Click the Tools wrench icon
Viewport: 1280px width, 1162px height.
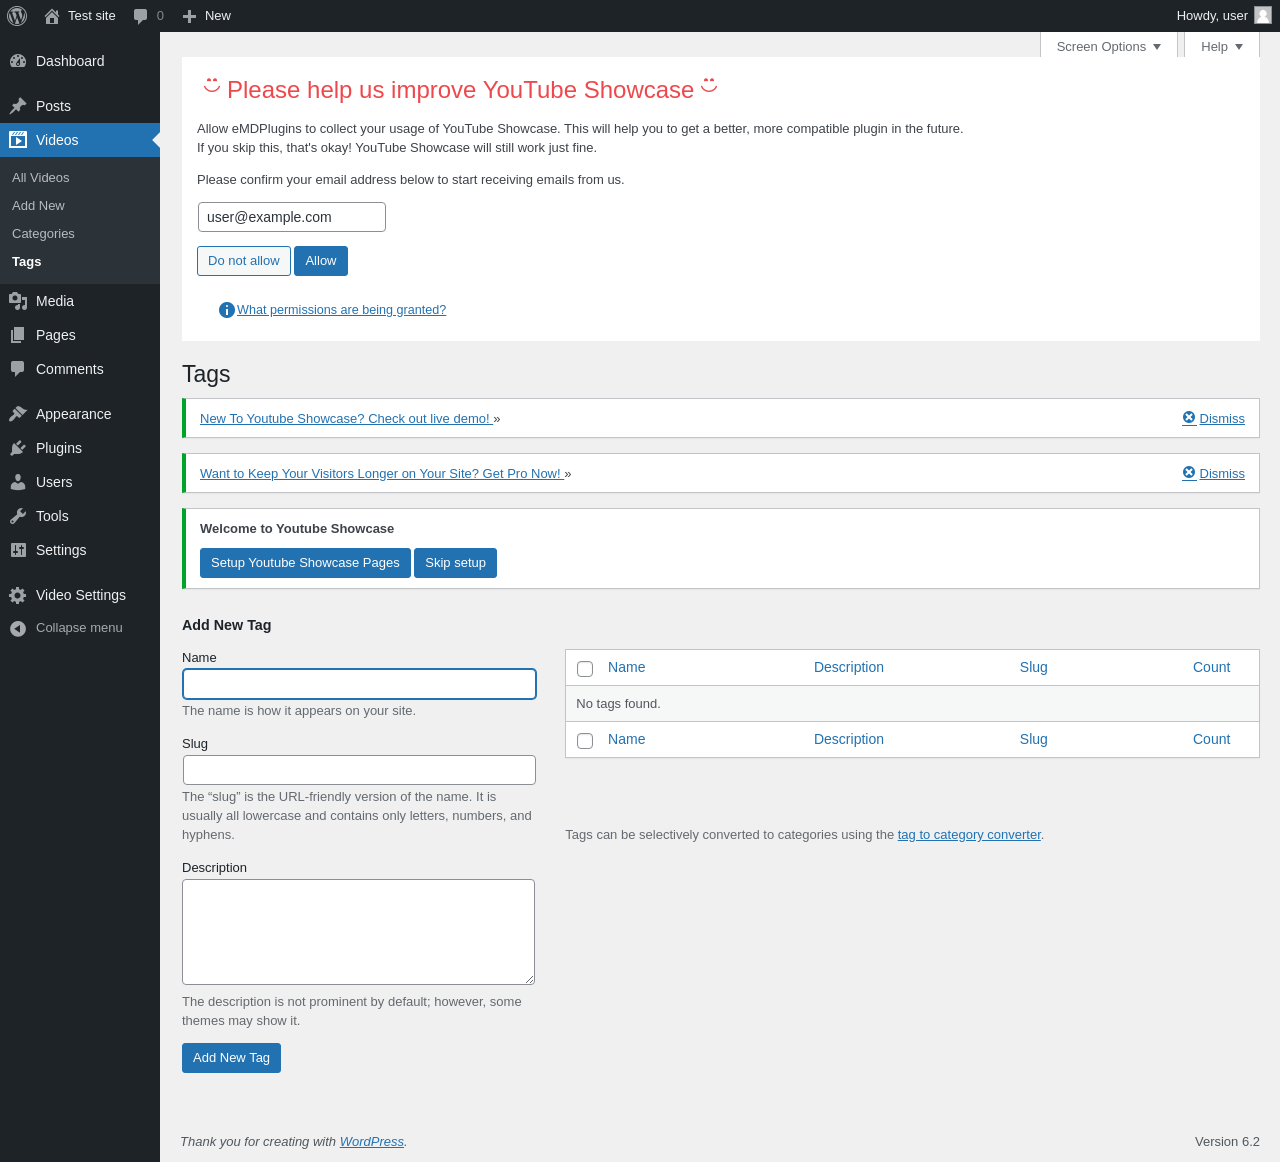18,516
